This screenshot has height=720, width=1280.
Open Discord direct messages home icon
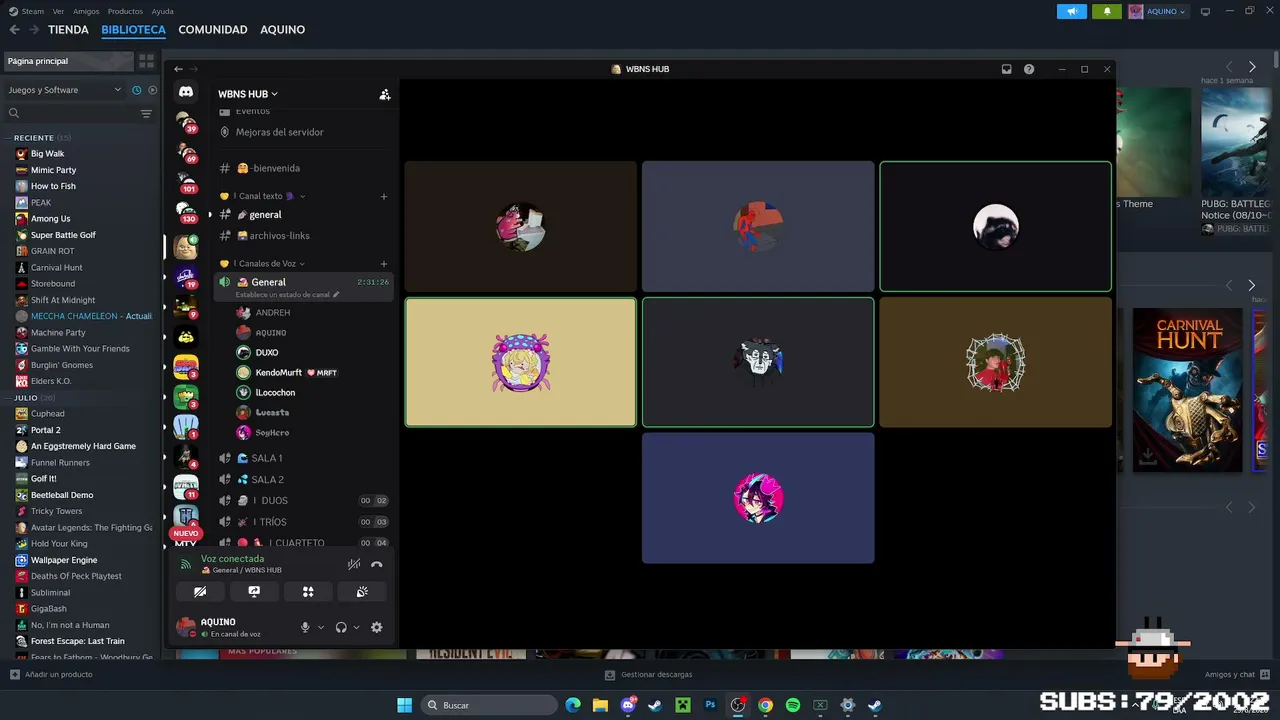(186, 92)
